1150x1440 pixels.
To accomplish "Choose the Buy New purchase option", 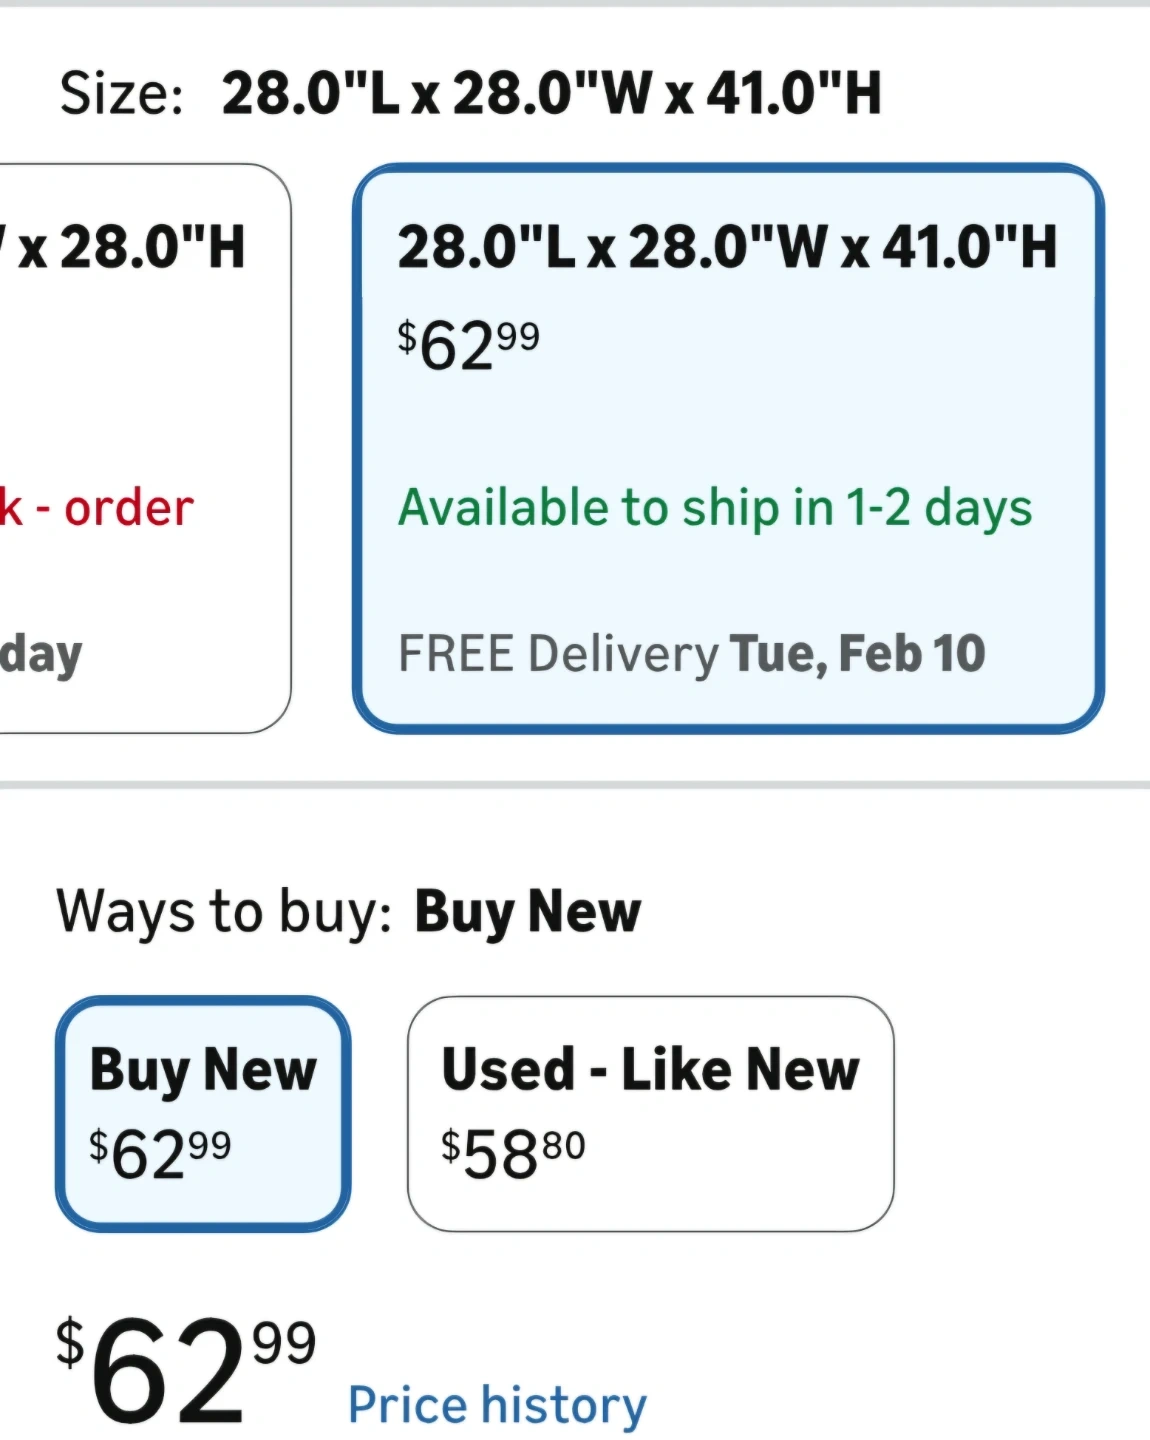I will pos(203,1113).
